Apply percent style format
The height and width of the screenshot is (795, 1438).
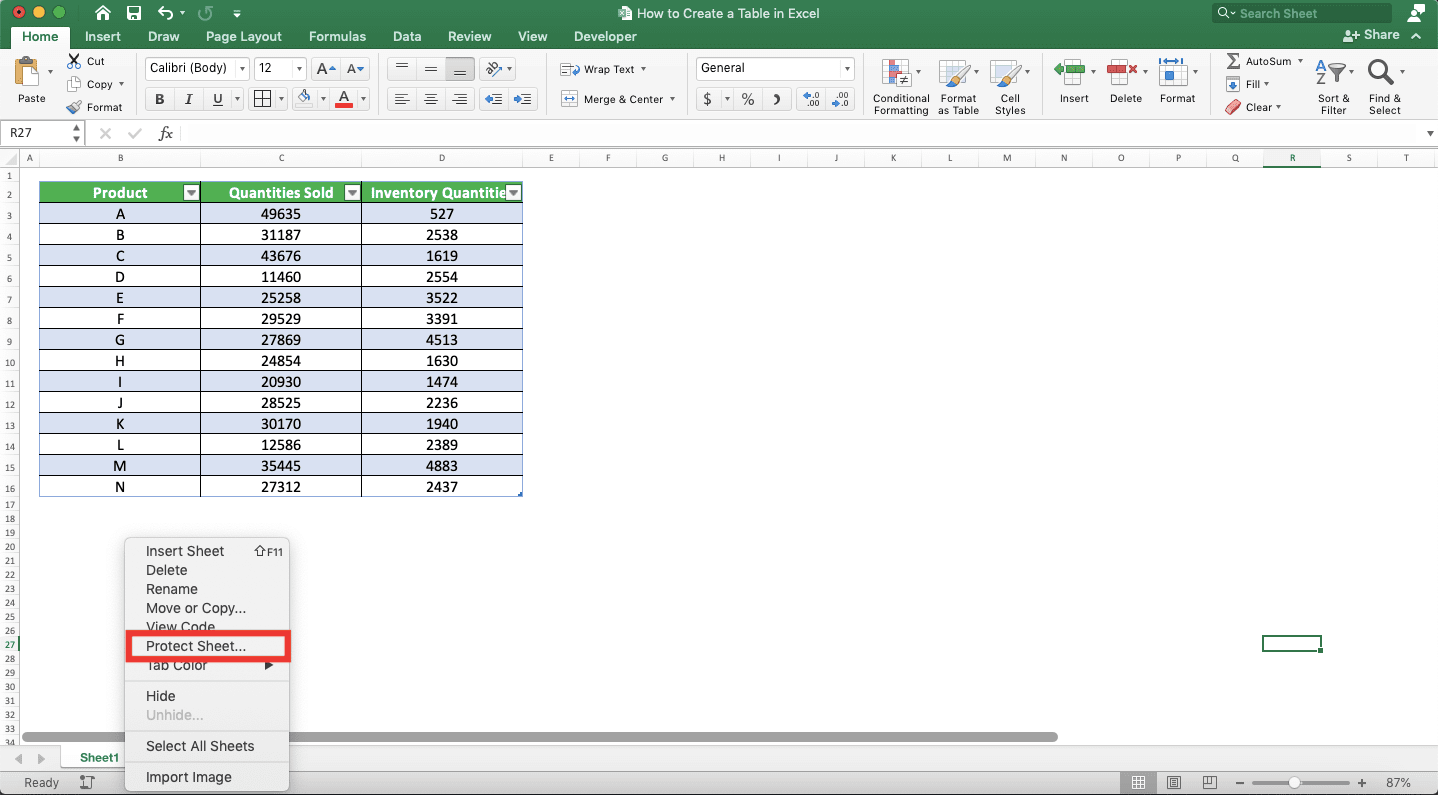point(747,99)
